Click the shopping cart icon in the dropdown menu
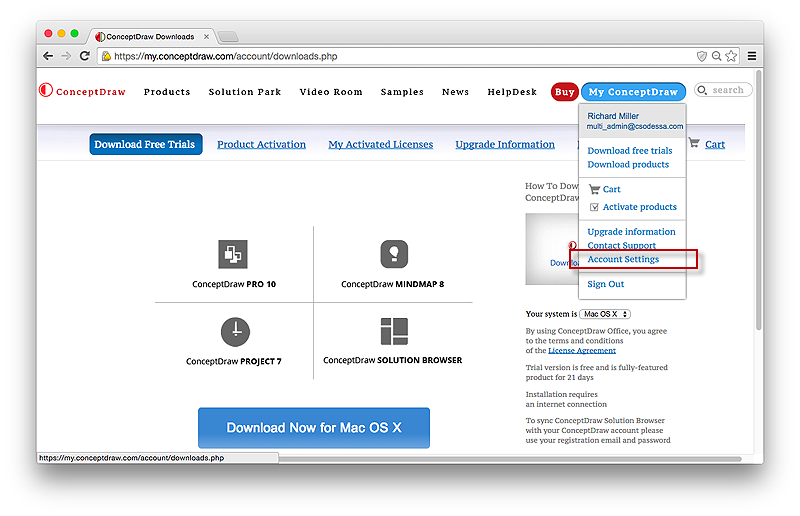 594,189
